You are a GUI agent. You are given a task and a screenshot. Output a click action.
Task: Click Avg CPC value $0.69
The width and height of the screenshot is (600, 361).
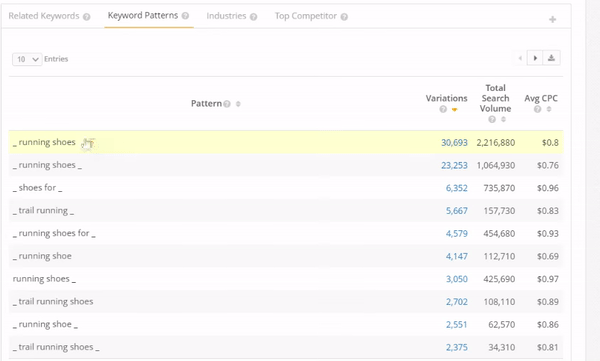[x=548, y=256]
